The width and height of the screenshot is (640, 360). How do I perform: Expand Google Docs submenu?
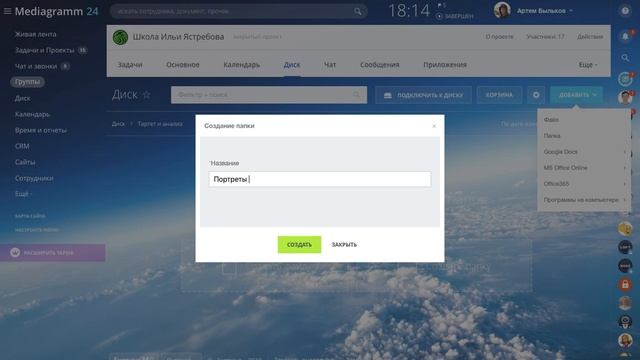[584, 152]
